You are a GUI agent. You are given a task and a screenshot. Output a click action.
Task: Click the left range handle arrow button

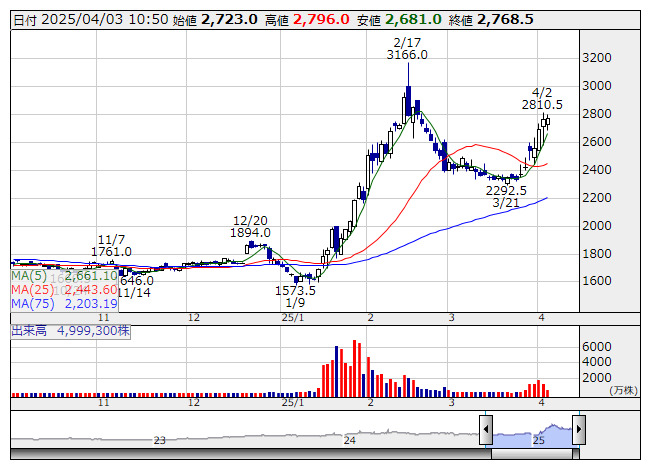click(486, 429)
